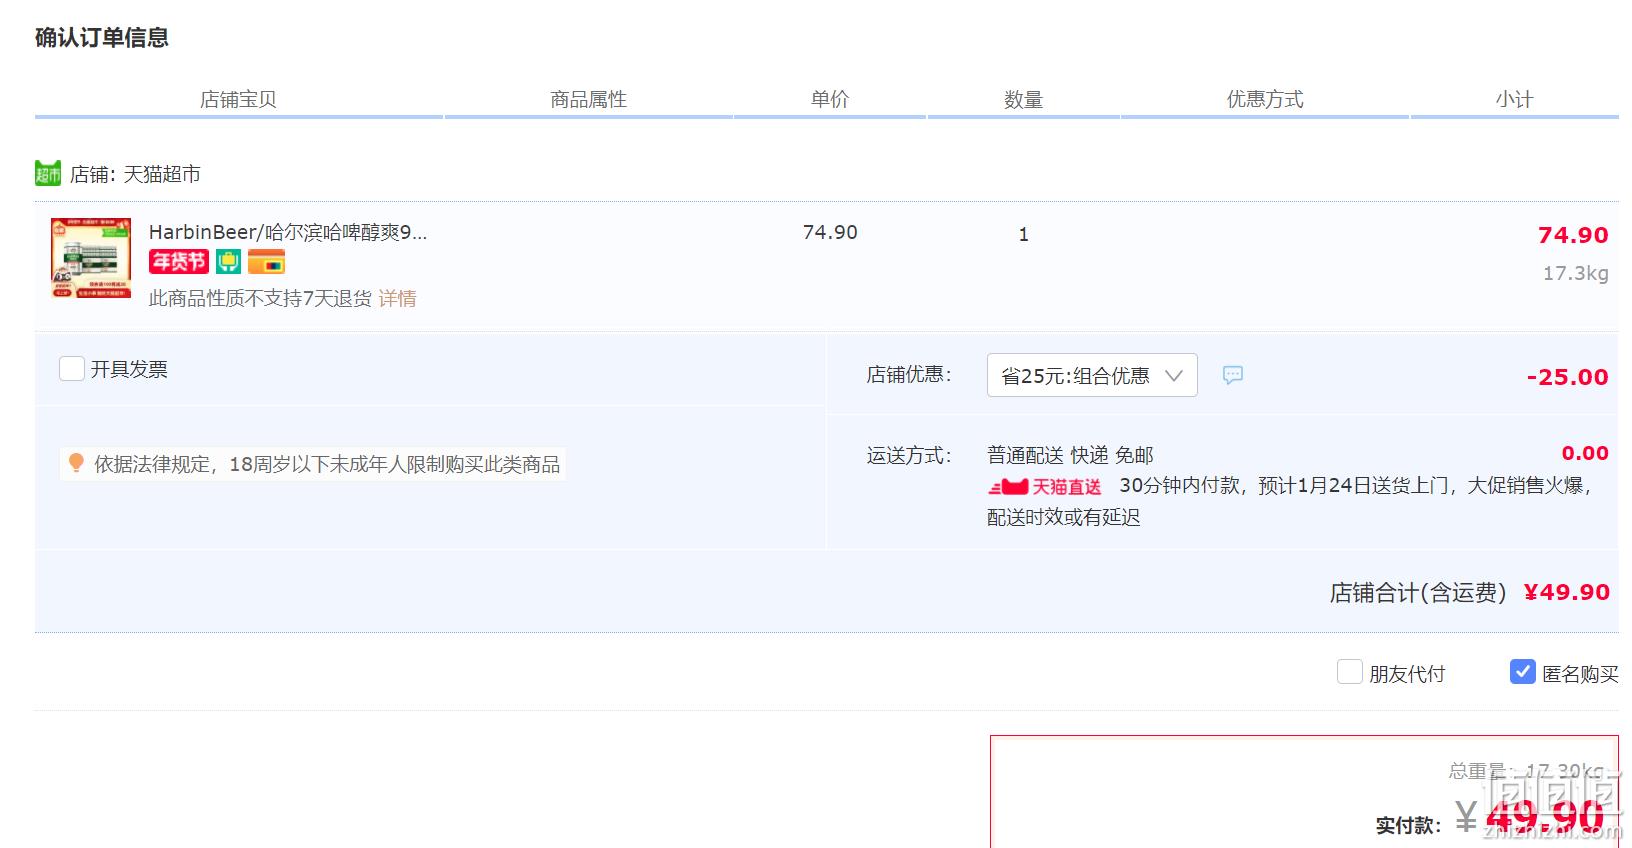Click the message bubble icon beside store discount
Screen dimensions: 1632x848
tap(1233, 375)
